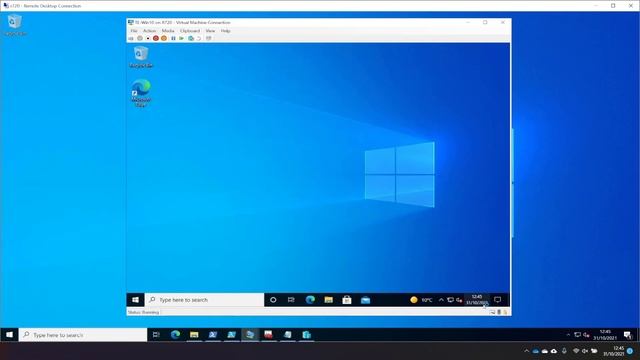Click the green Reset toolbar icon
The width and height of the screenshot is (640, 360).
pos(182,38)
